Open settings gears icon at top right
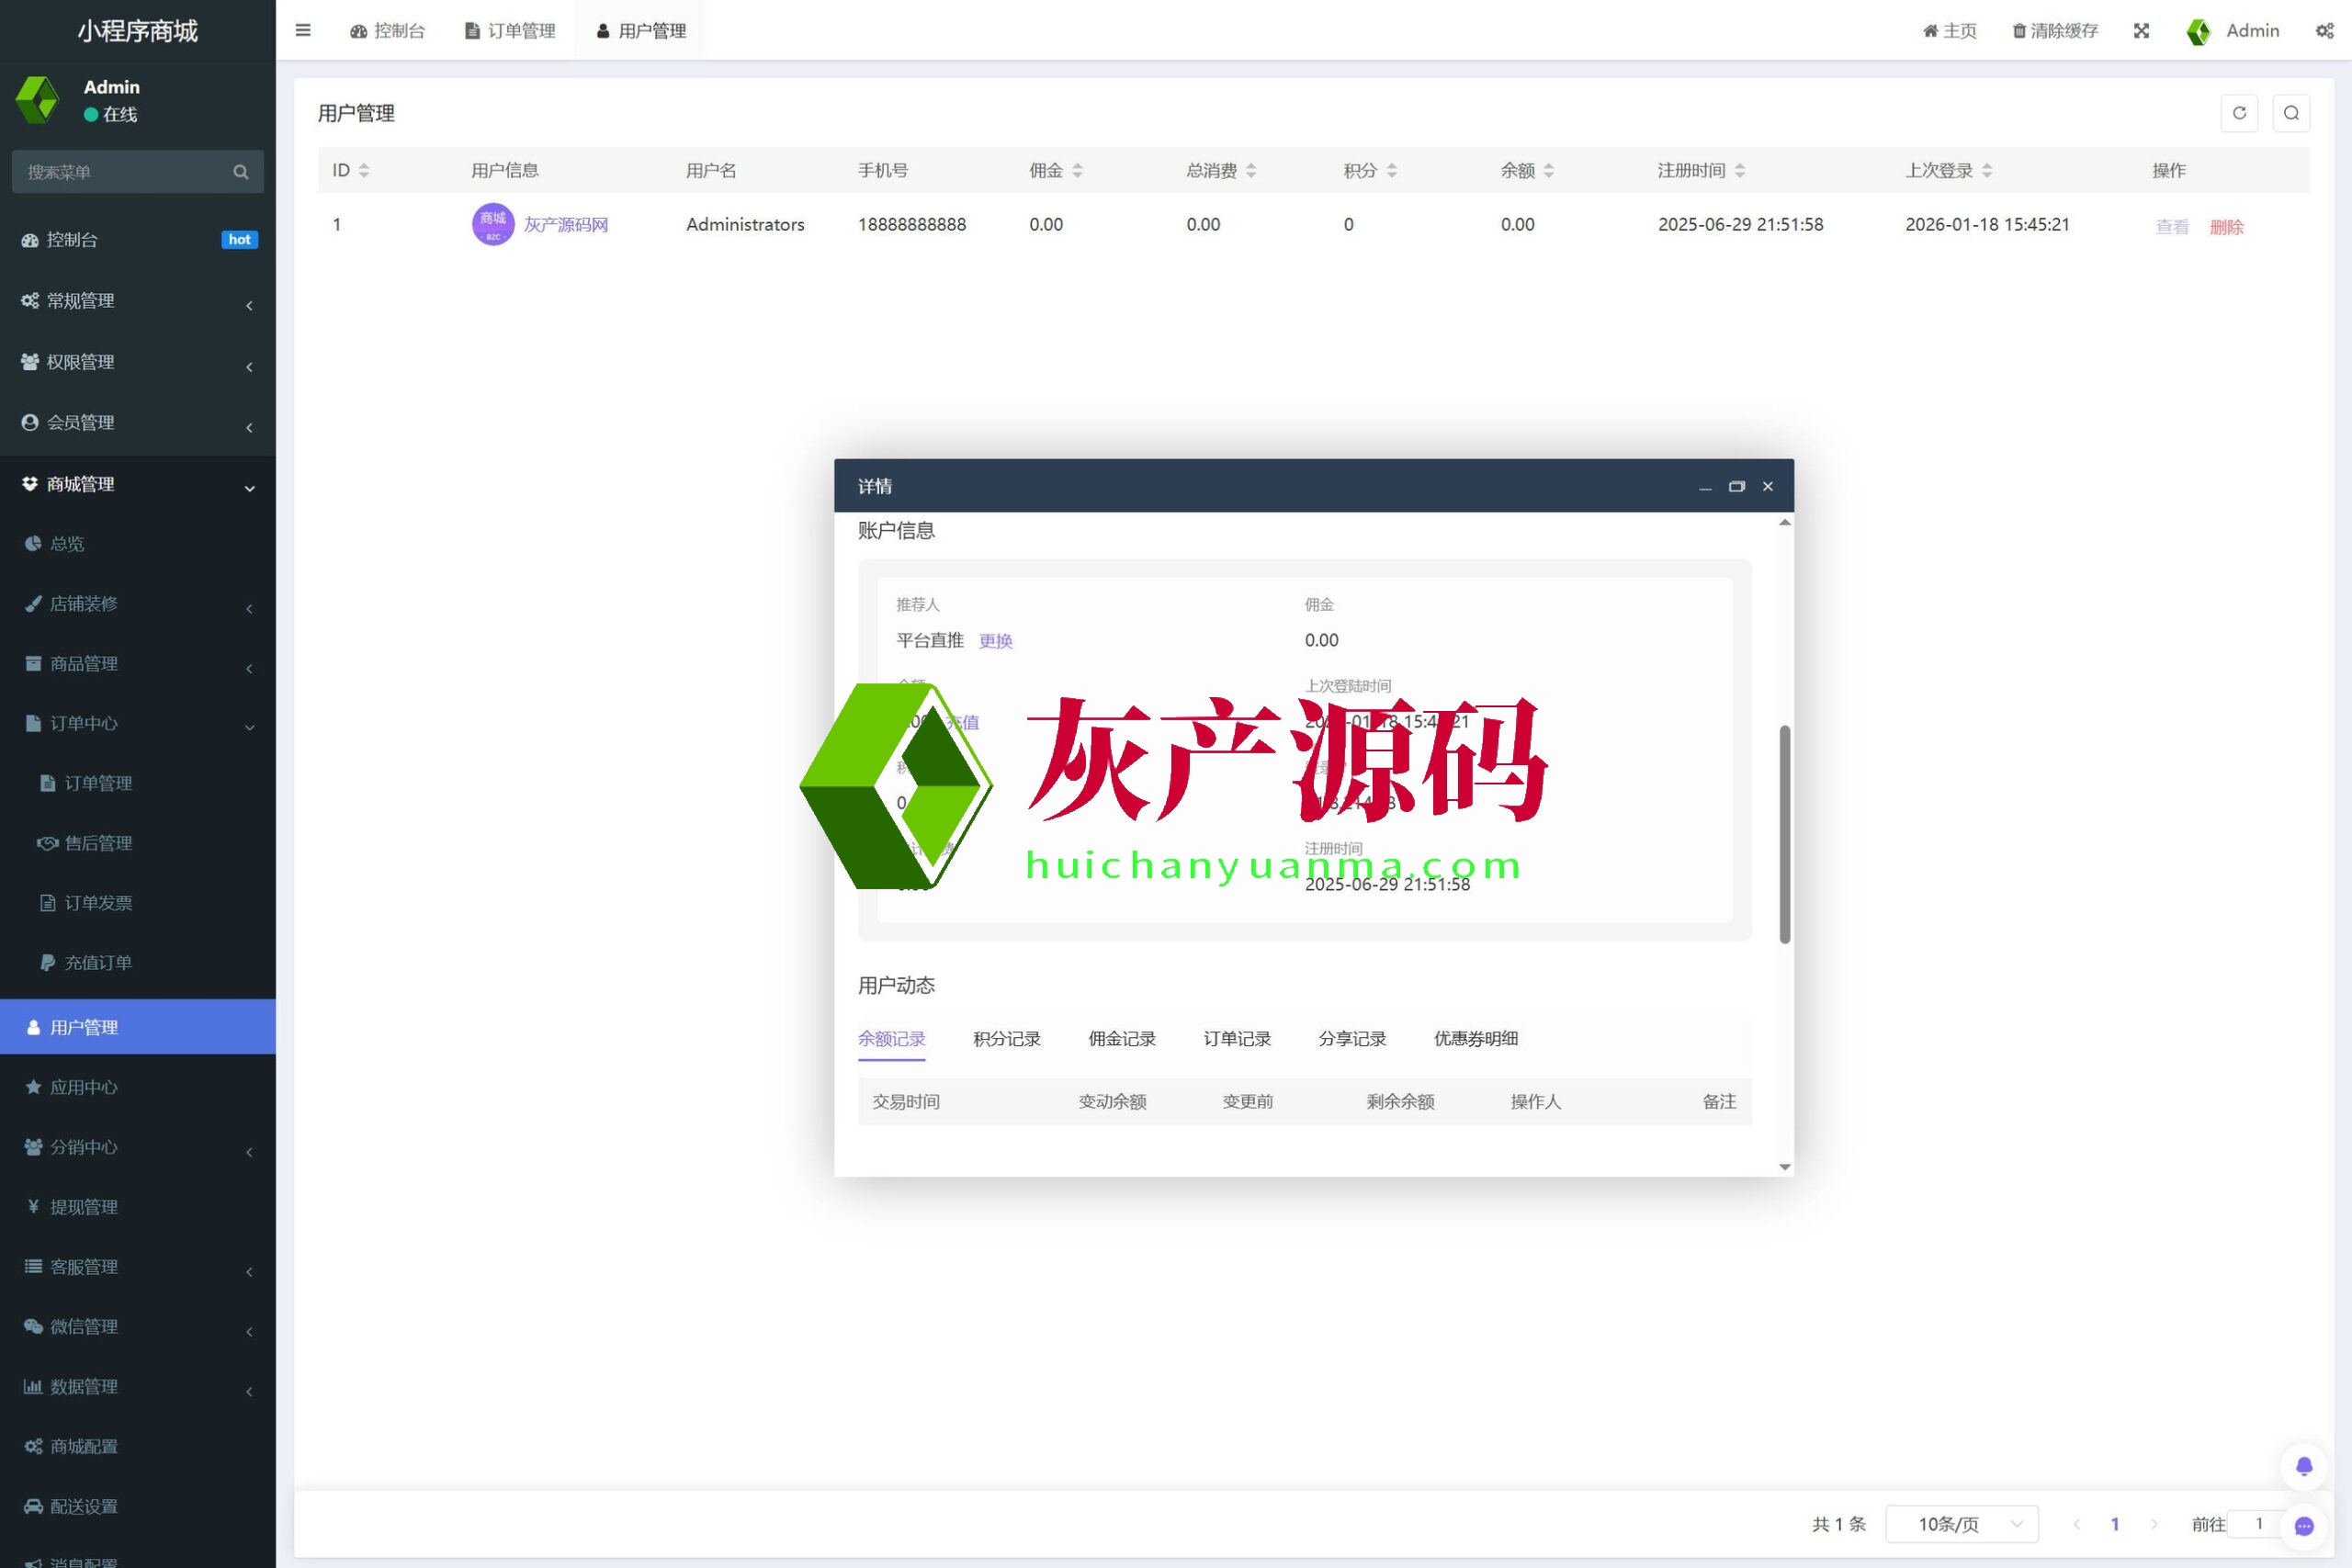The height and width of the screenshot is (1568, 2352). coord(2325,30)
